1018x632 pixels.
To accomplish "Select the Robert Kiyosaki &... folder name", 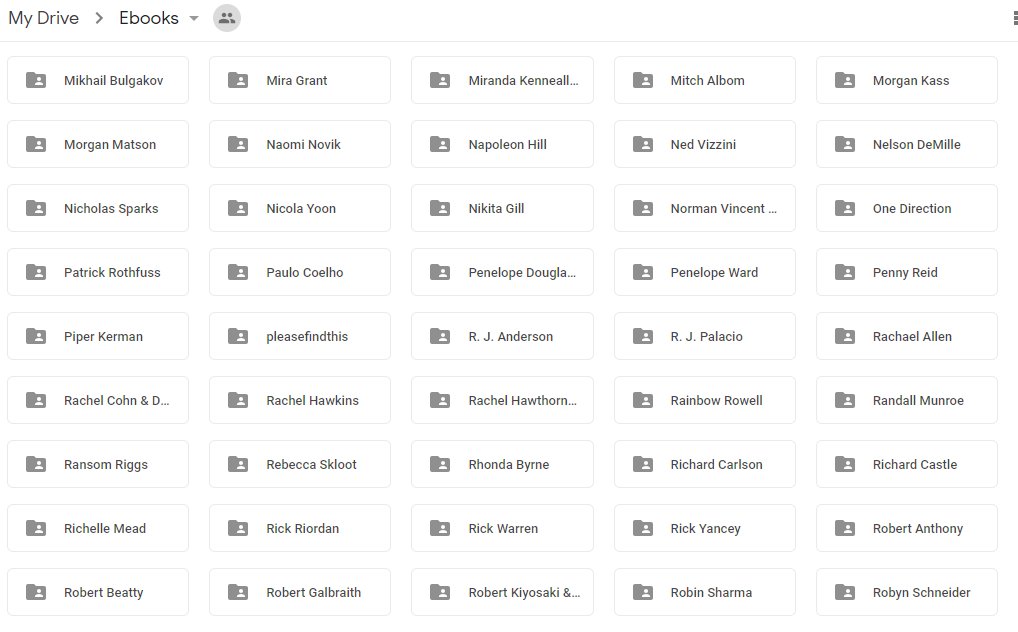I will coord(525,593).
